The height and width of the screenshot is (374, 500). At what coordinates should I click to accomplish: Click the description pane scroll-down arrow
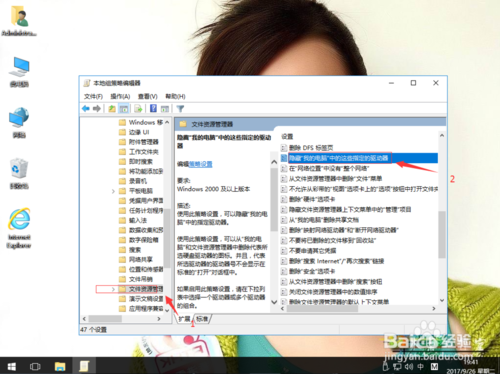point(274,302)
